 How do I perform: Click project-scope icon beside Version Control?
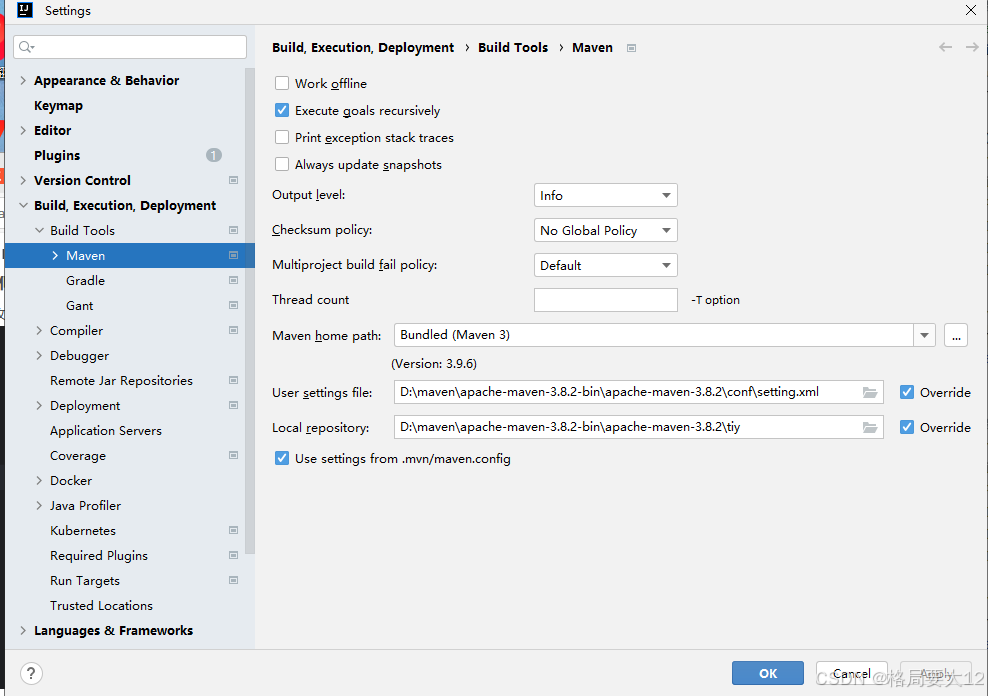[233, 180]
